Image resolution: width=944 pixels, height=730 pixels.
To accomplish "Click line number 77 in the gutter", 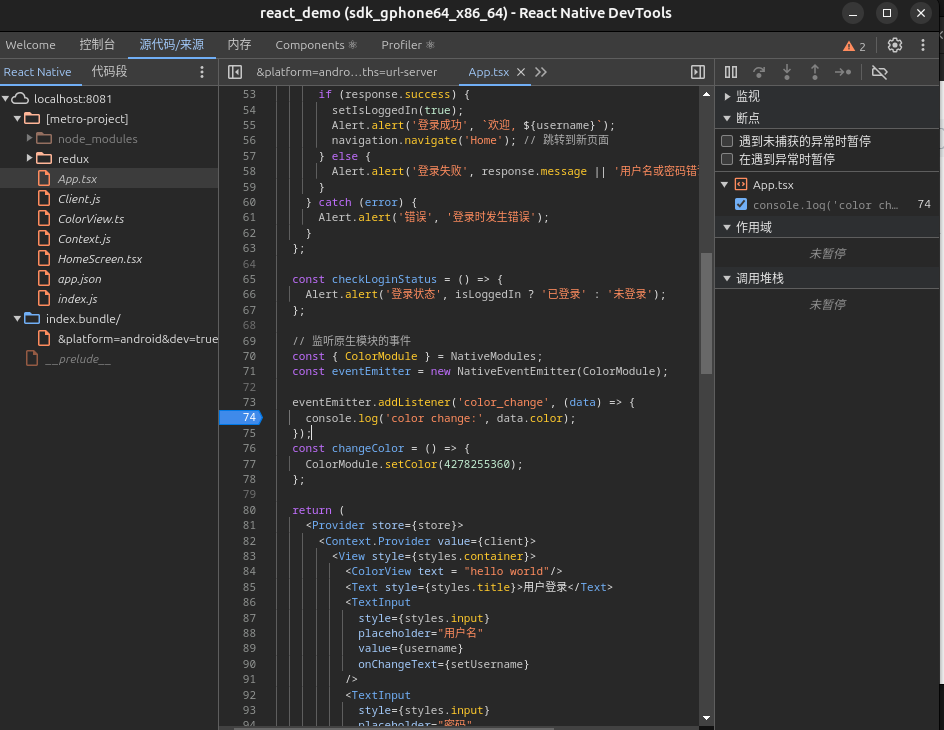I will click(x=249, y=464).
